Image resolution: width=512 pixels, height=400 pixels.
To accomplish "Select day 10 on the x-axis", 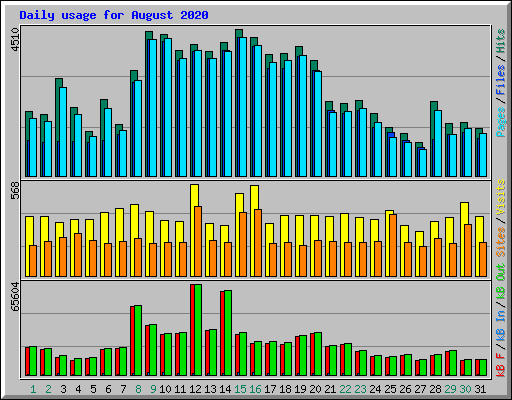I will 165,389.
